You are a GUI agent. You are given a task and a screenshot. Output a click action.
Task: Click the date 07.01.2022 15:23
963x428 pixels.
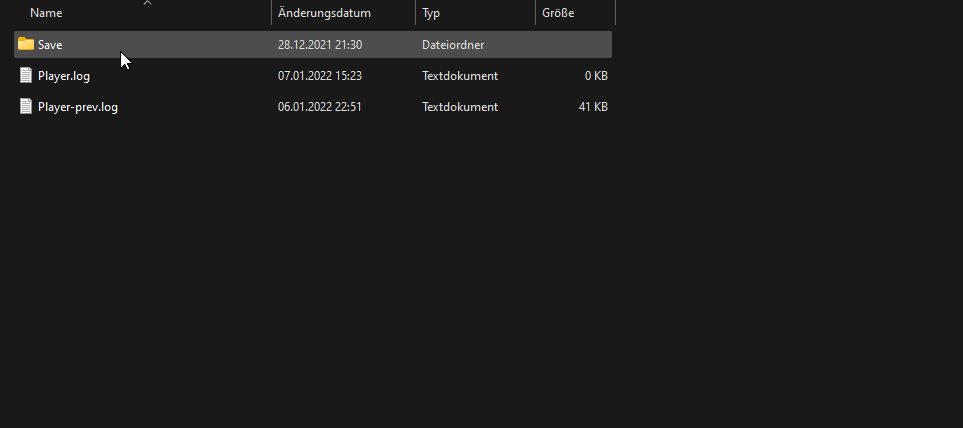(320, 76)
